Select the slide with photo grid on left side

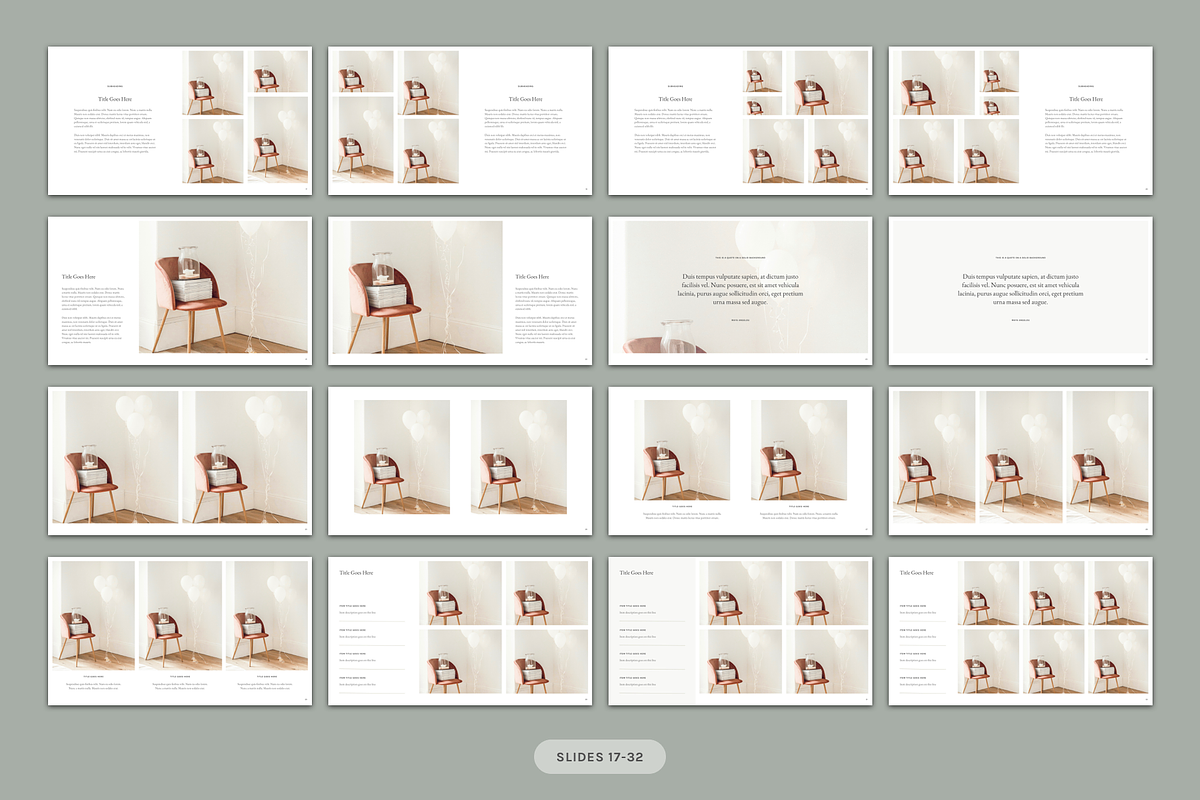point(457,117)
